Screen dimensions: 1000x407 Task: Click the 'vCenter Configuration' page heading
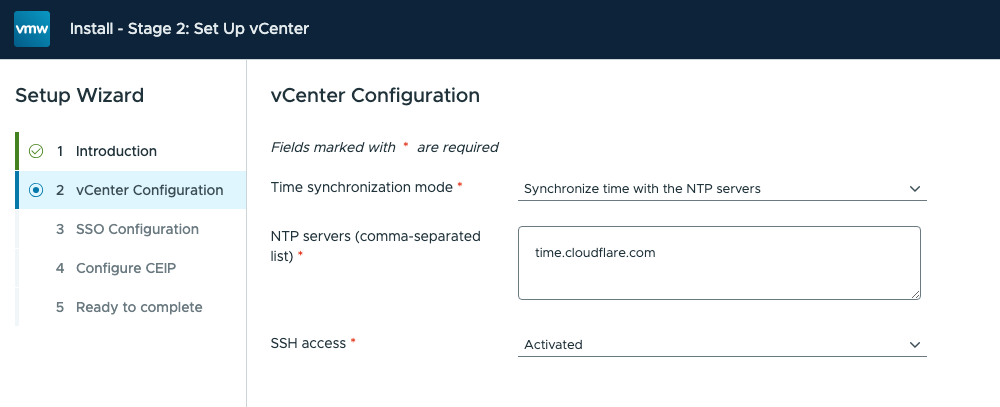tap(375, 96)
